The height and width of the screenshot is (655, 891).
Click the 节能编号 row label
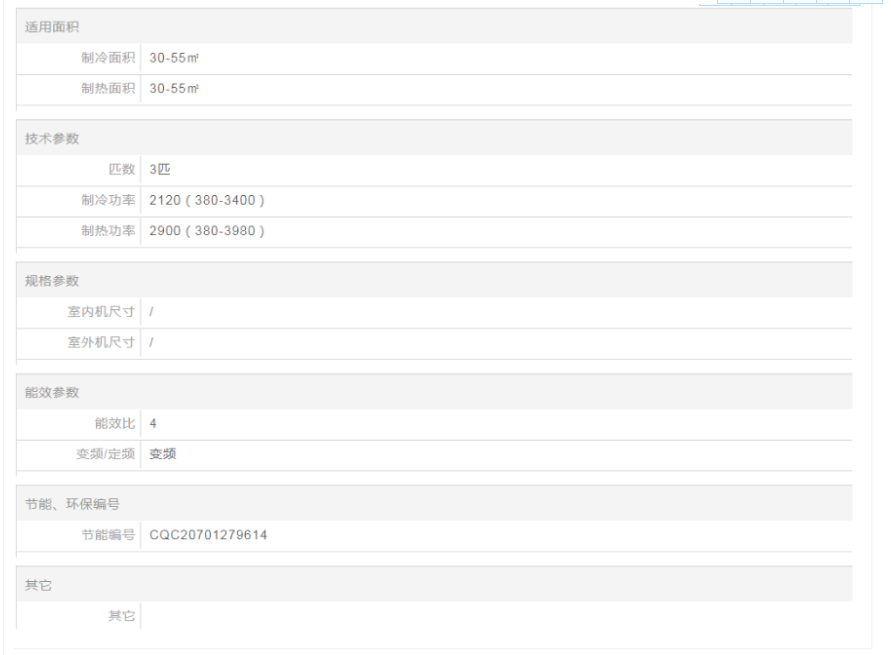(107, 536)
